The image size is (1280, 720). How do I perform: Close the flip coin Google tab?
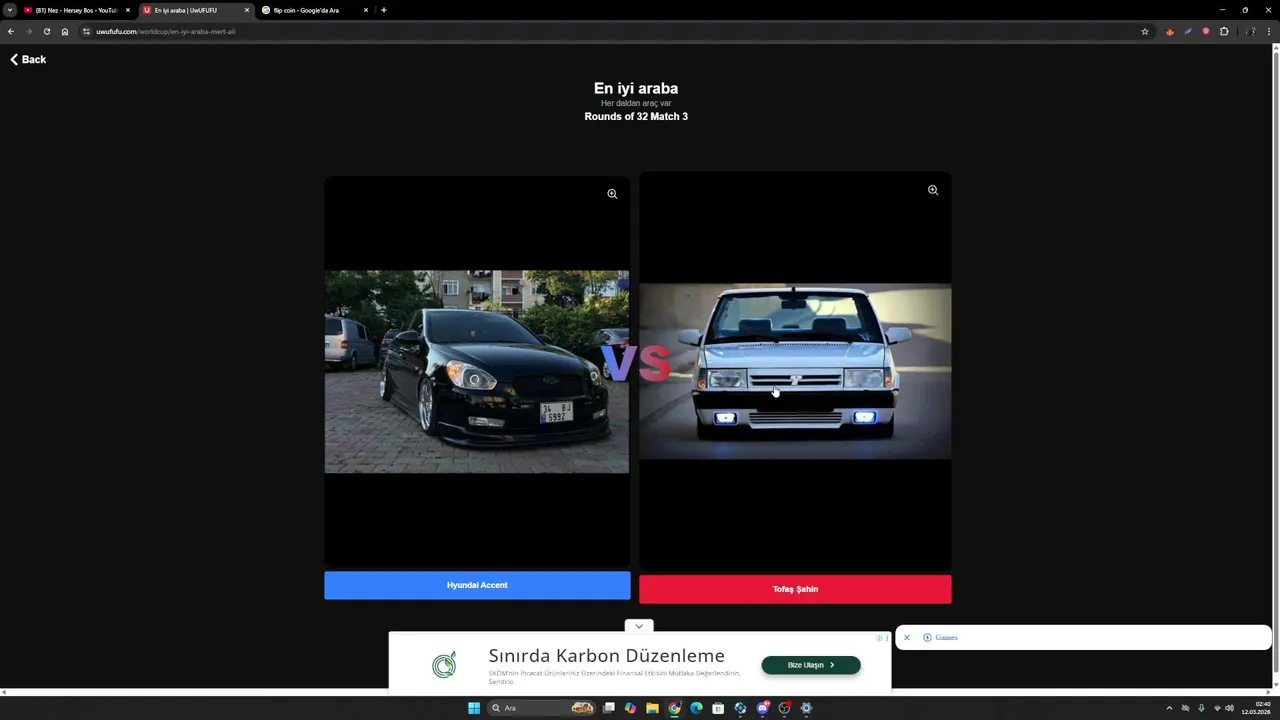click(x=365, y=10)
